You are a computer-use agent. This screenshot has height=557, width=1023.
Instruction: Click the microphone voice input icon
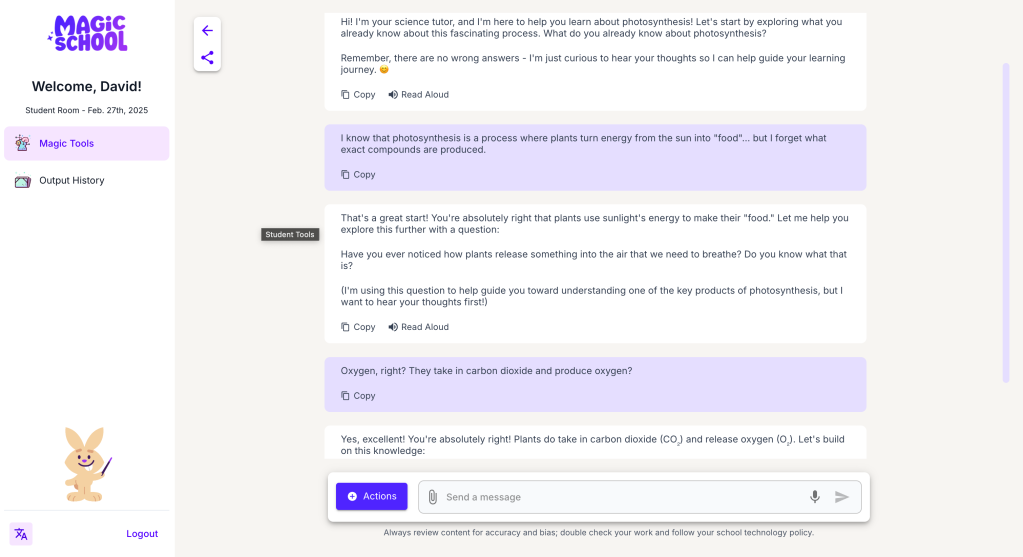coord(815,497)
